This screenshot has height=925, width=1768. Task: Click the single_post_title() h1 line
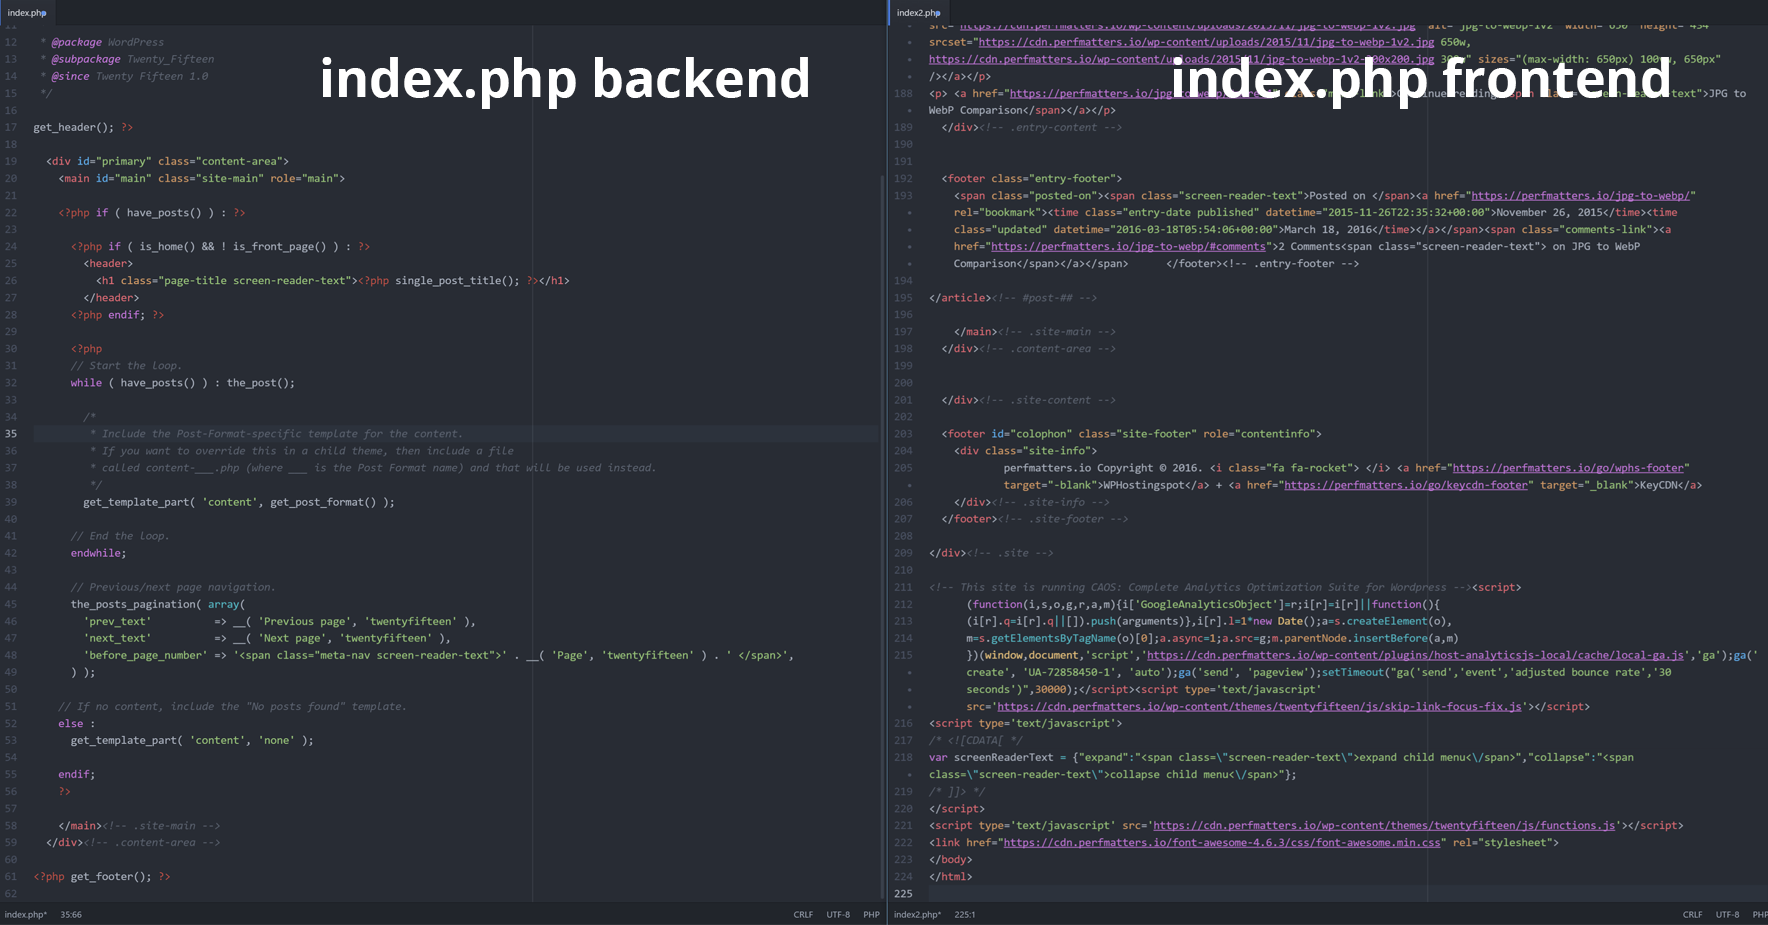[x=333, y=281]
